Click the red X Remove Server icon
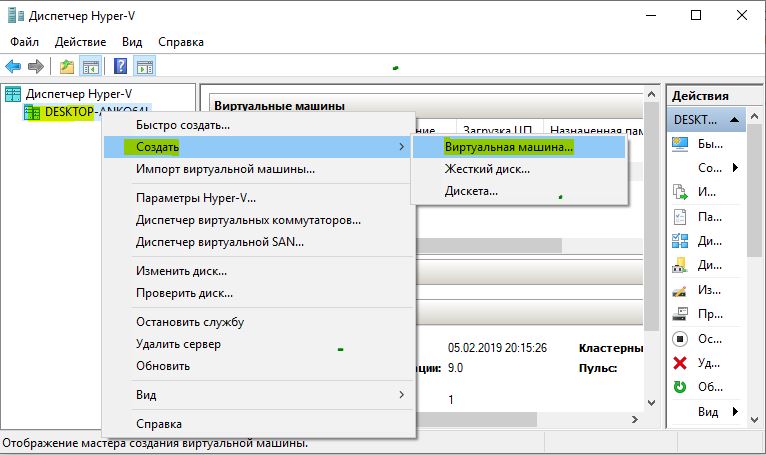 [680, 363]
